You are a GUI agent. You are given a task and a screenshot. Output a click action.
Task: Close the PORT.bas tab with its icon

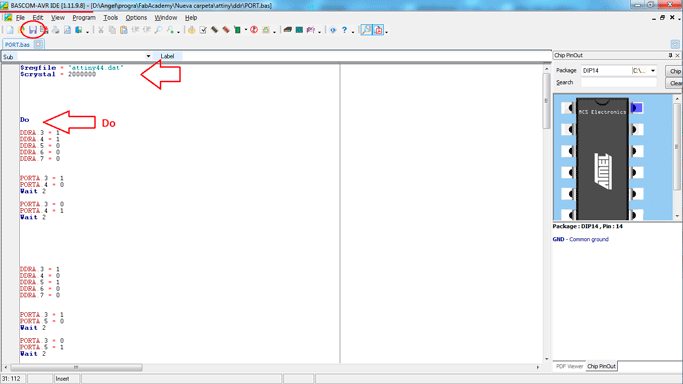tap(38, 44)
